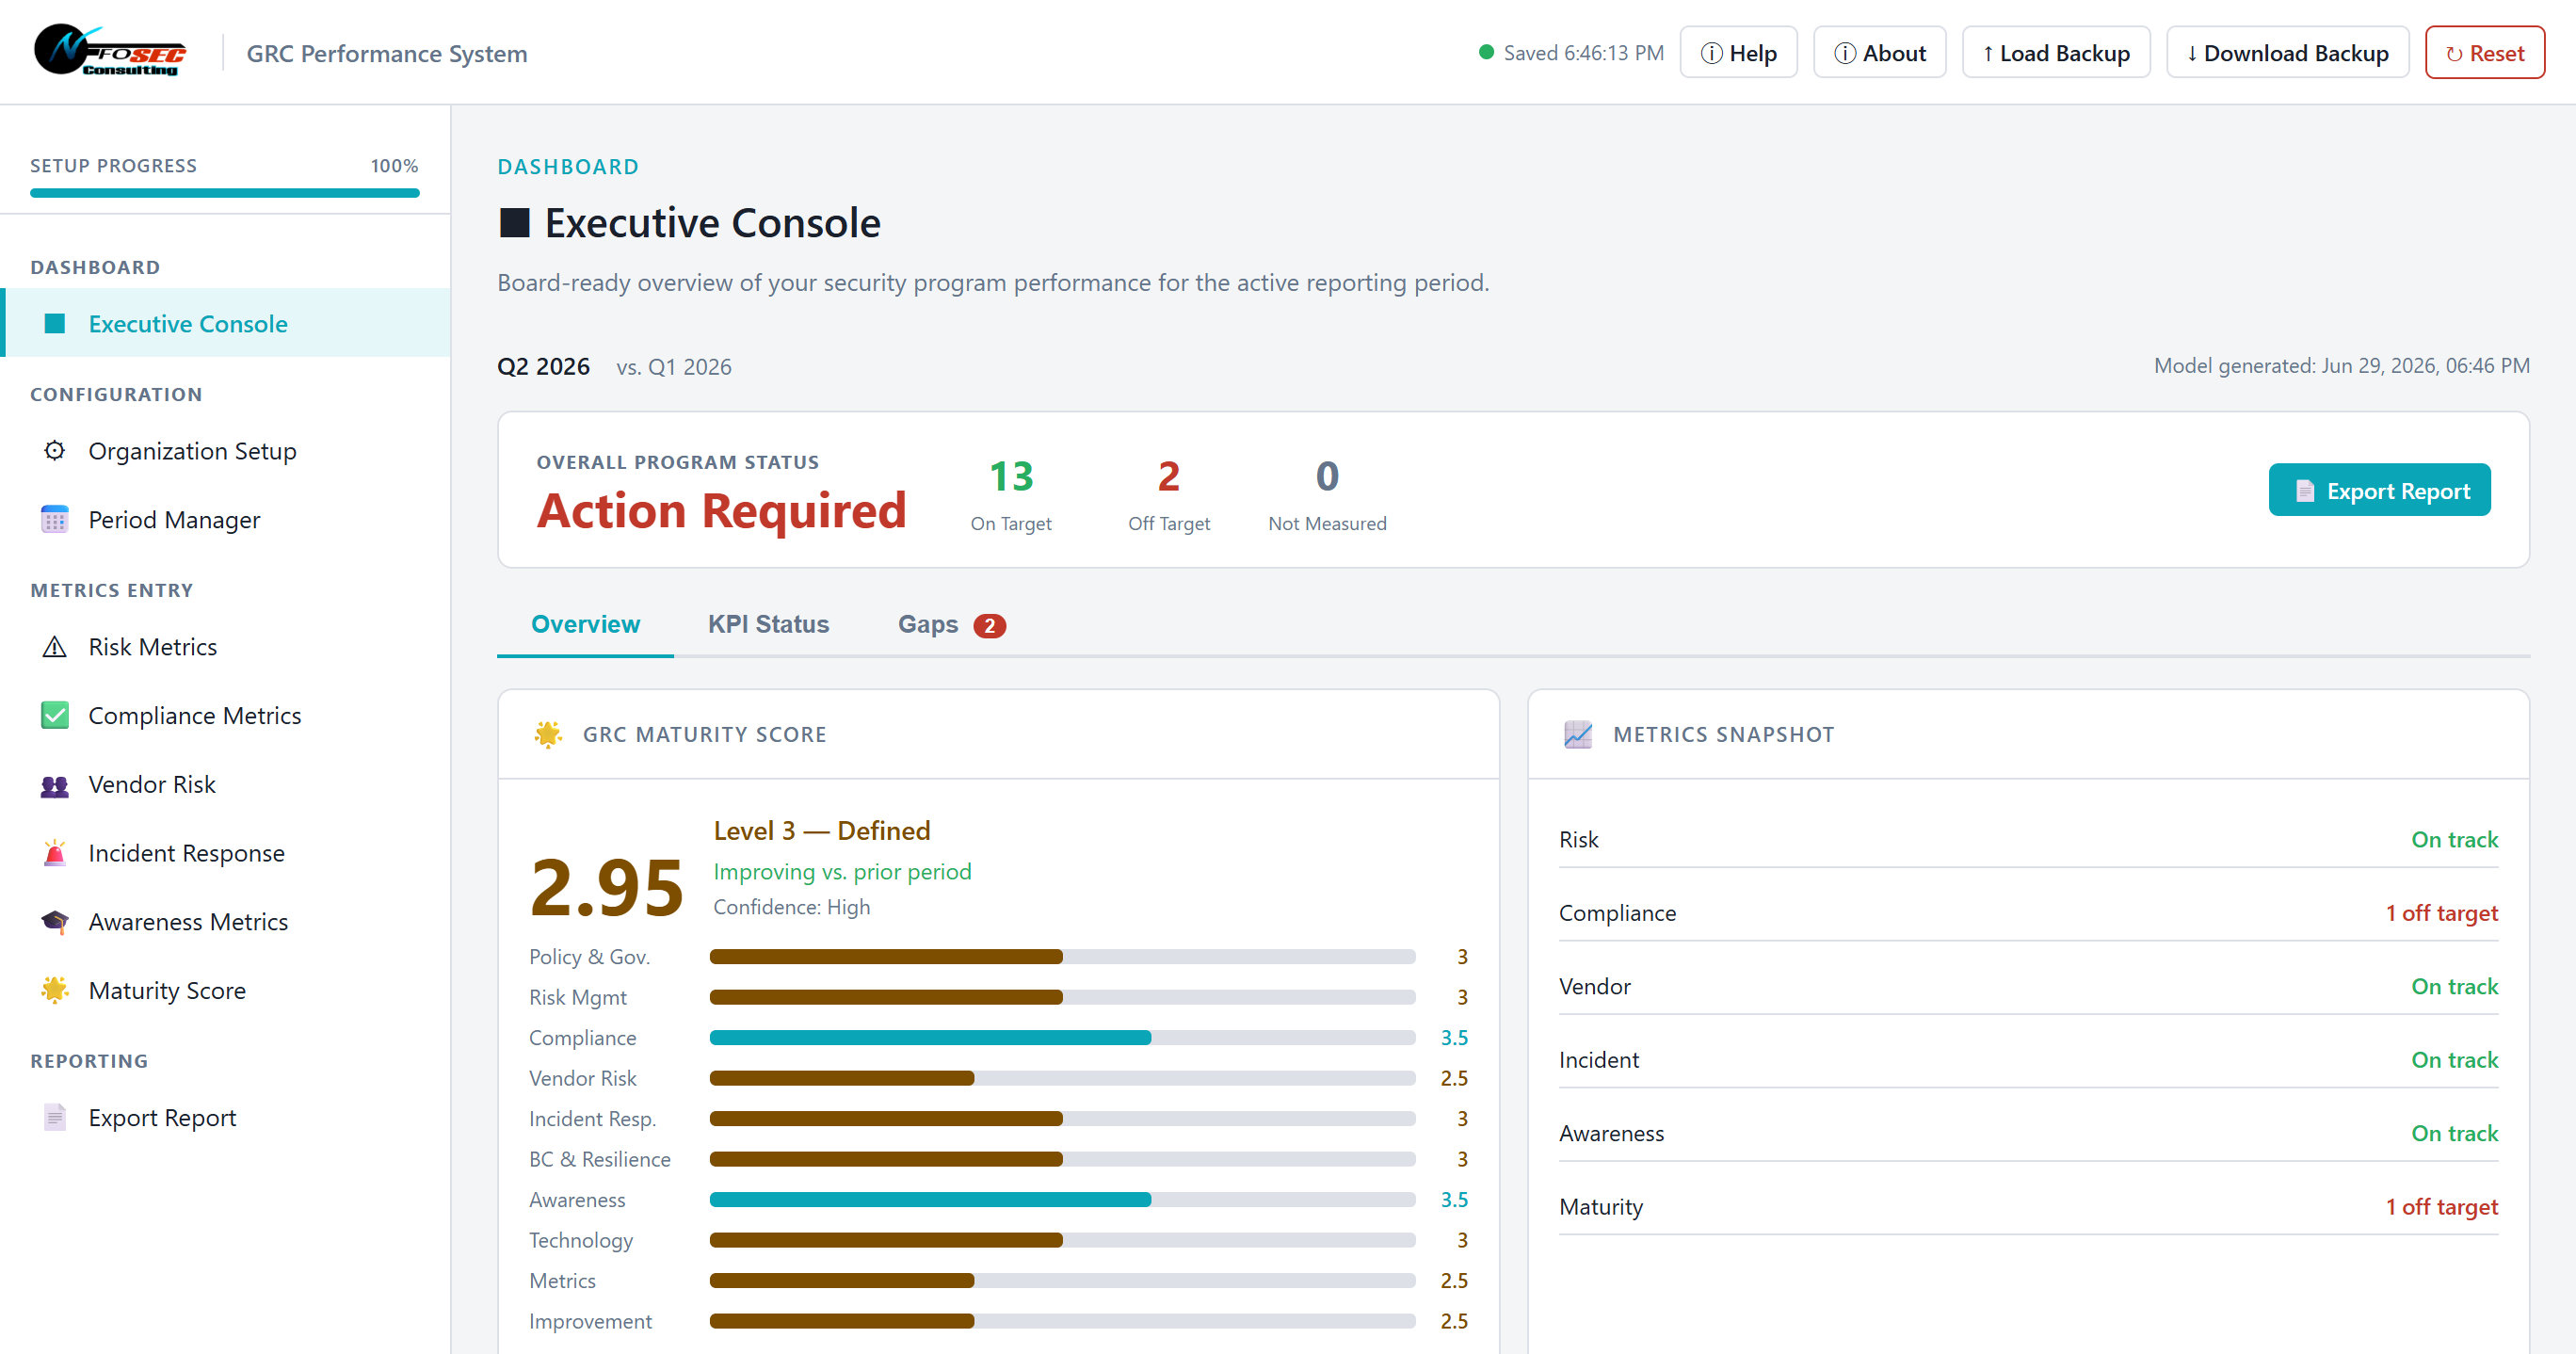Click the Risk row in Metrics Snapshot
Screen dimensions: 2576x1354
coord(2028,839)
